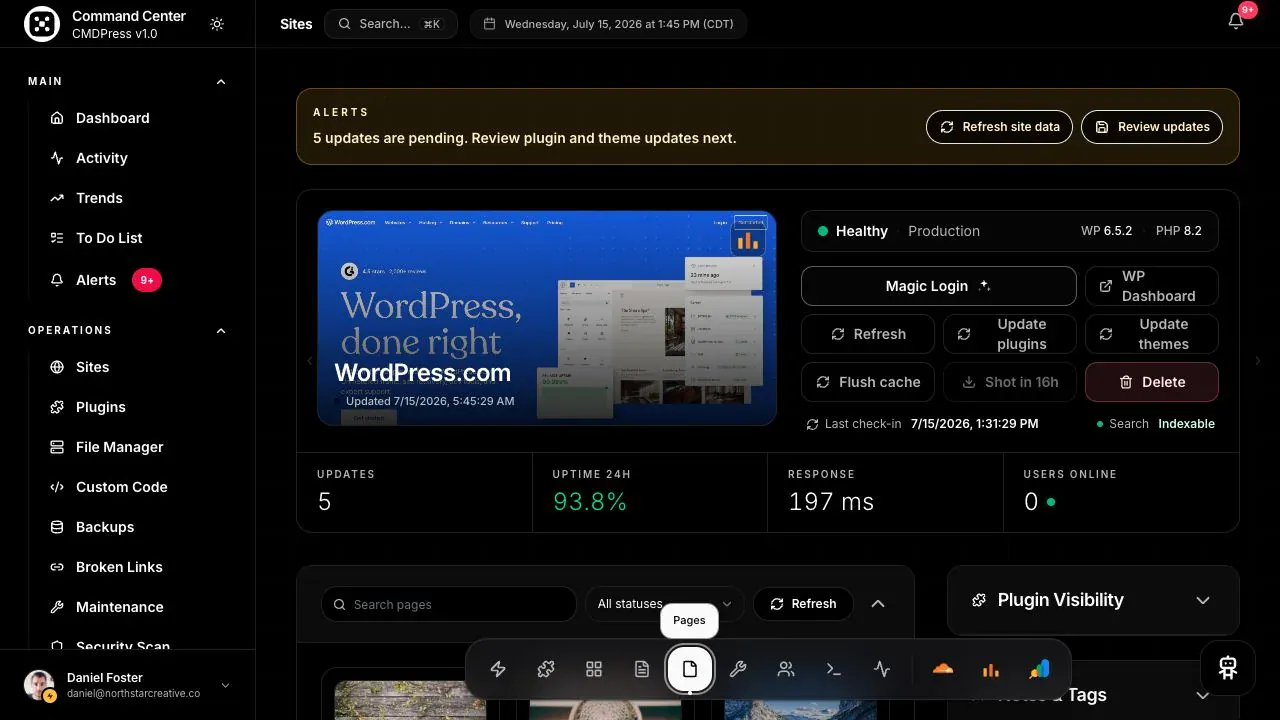The image size is (1280, 720).
Task: Click Refresh in the pages panel
Action: (x=803, y=604)
